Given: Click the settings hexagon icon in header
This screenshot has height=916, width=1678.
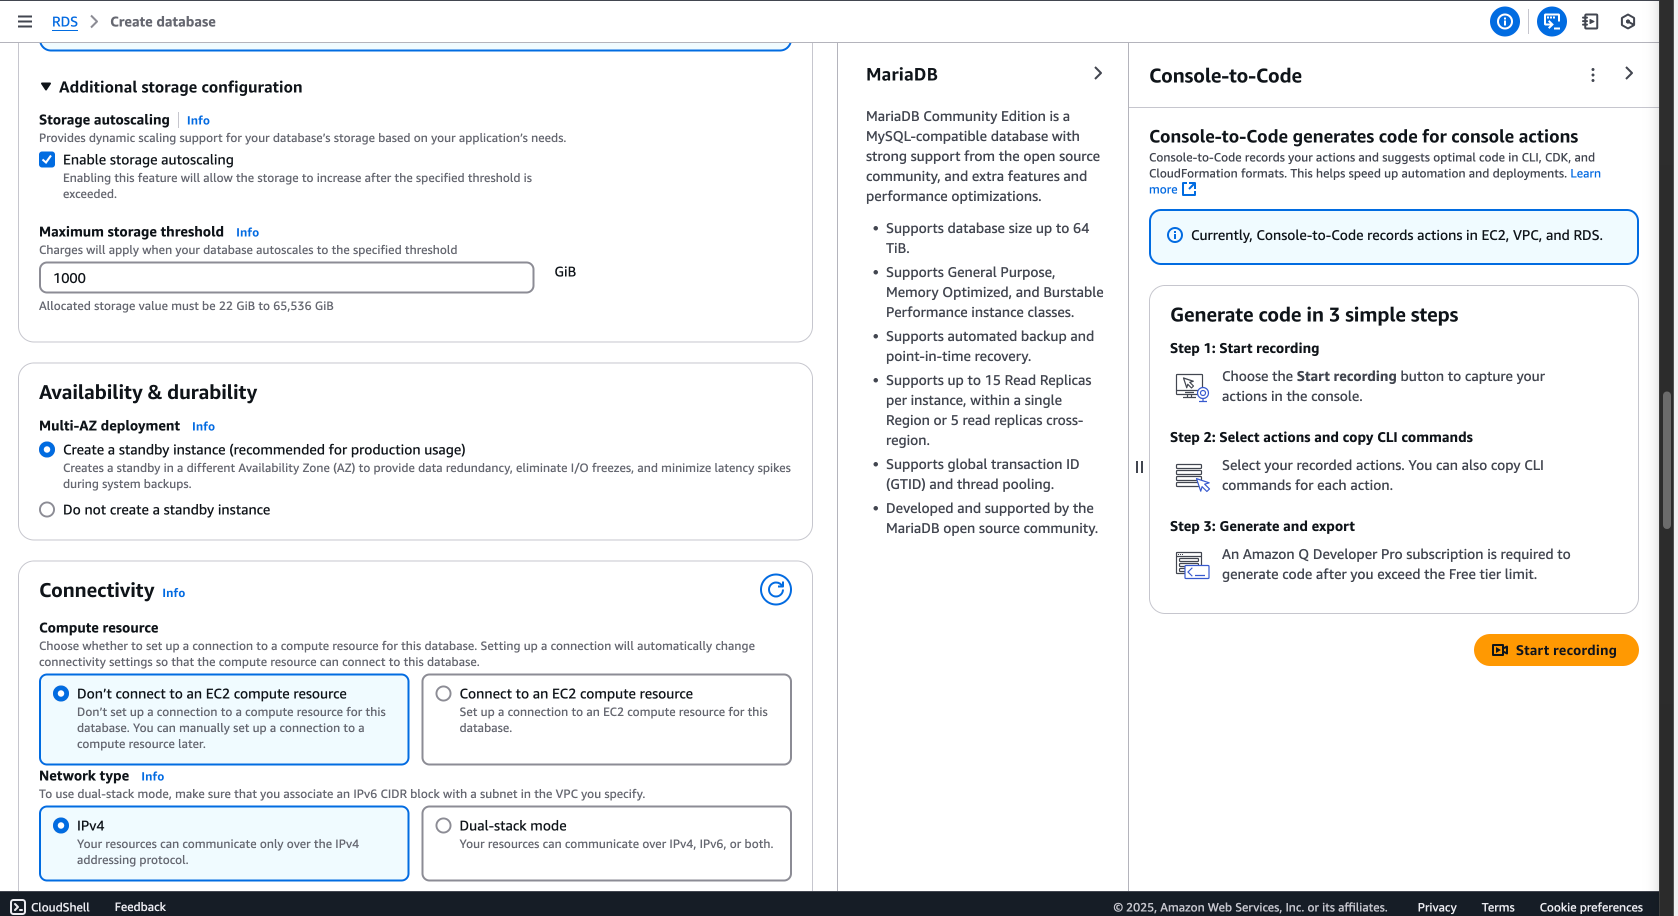Looking at the screenshot, I should (1628, 21).
